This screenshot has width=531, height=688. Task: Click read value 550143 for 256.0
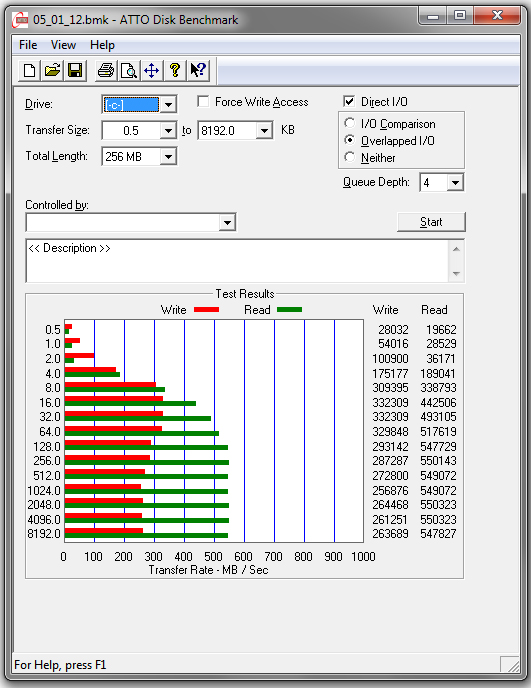pyautogui.click(x=438, y=461)
